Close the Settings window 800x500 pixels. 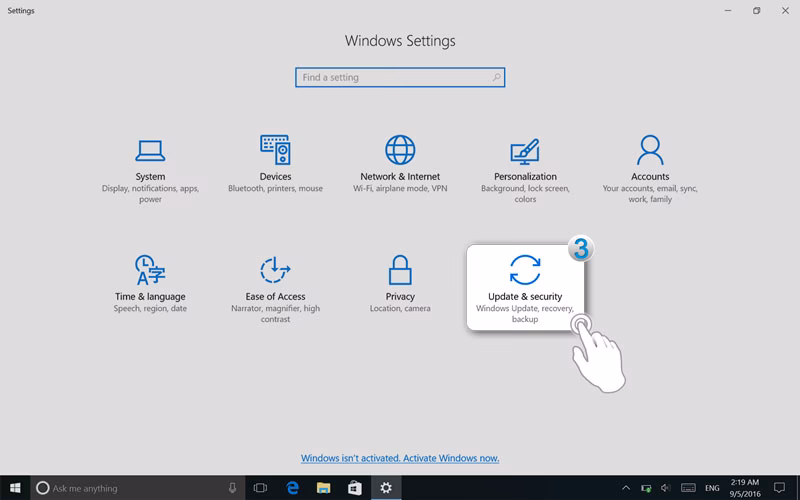pyautogui.click(x=785, y=10)
